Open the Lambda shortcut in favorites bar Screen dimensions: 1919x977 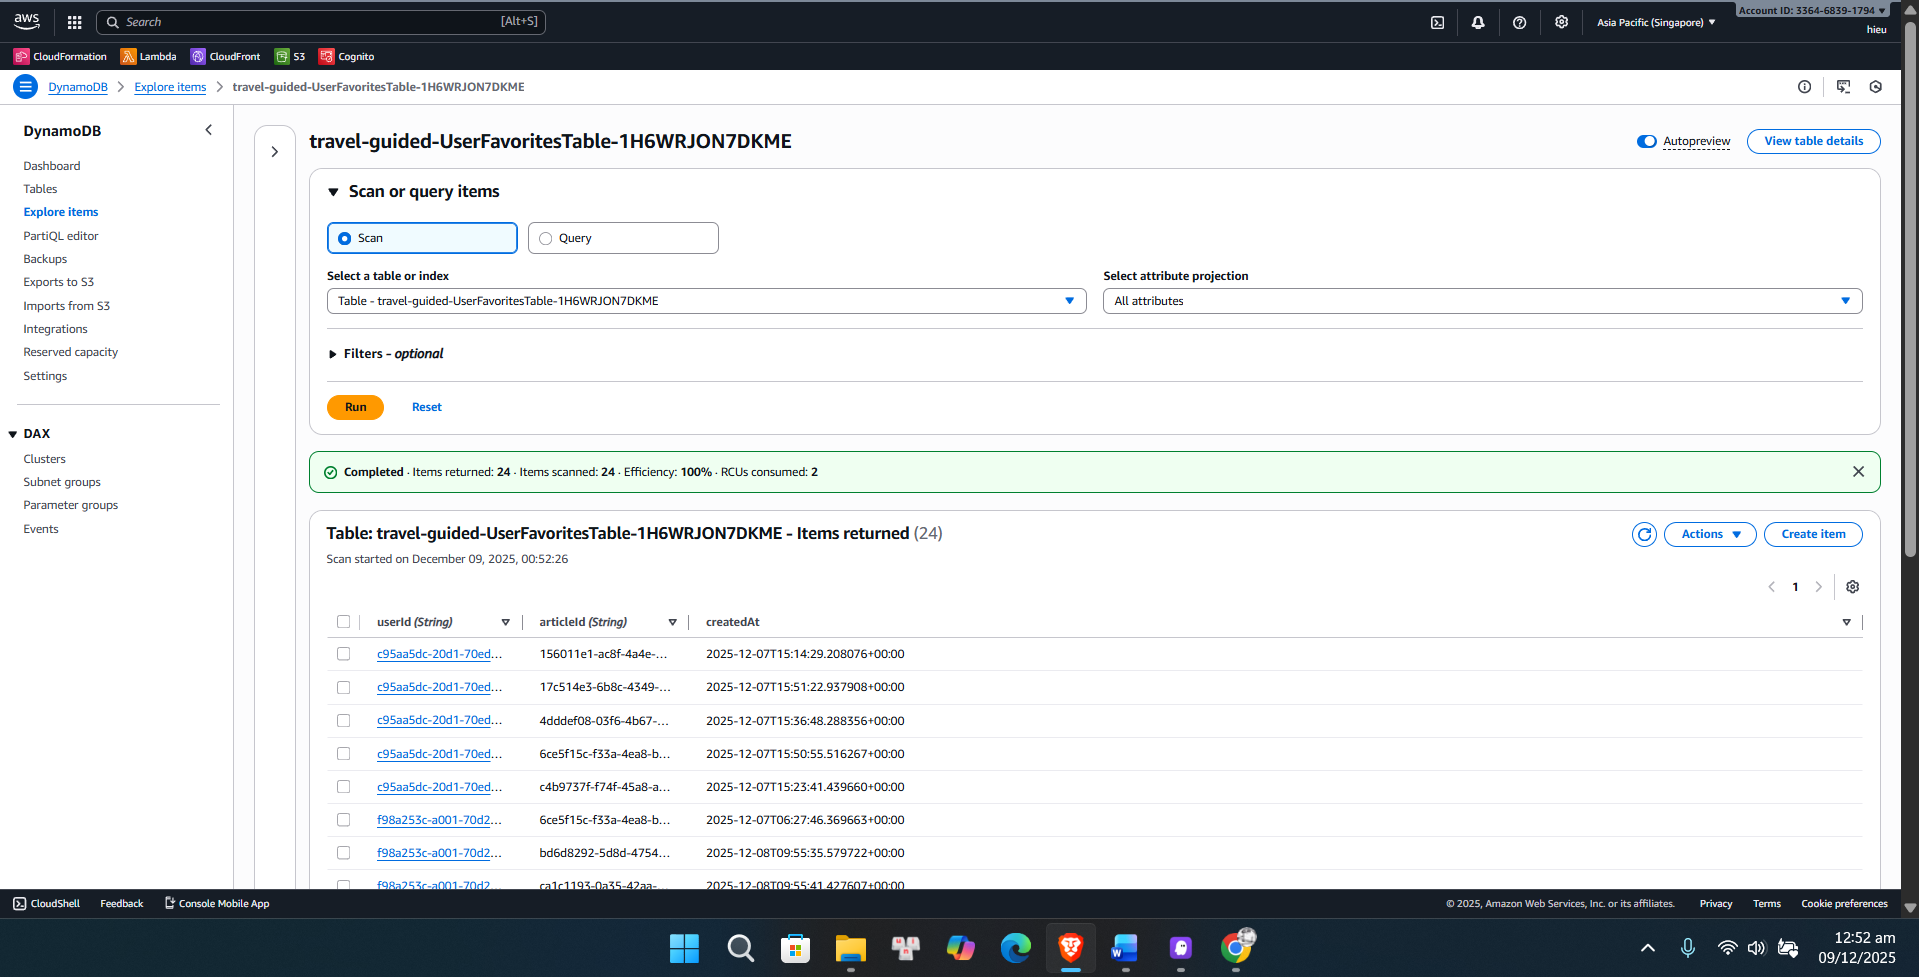pos(148,57)
